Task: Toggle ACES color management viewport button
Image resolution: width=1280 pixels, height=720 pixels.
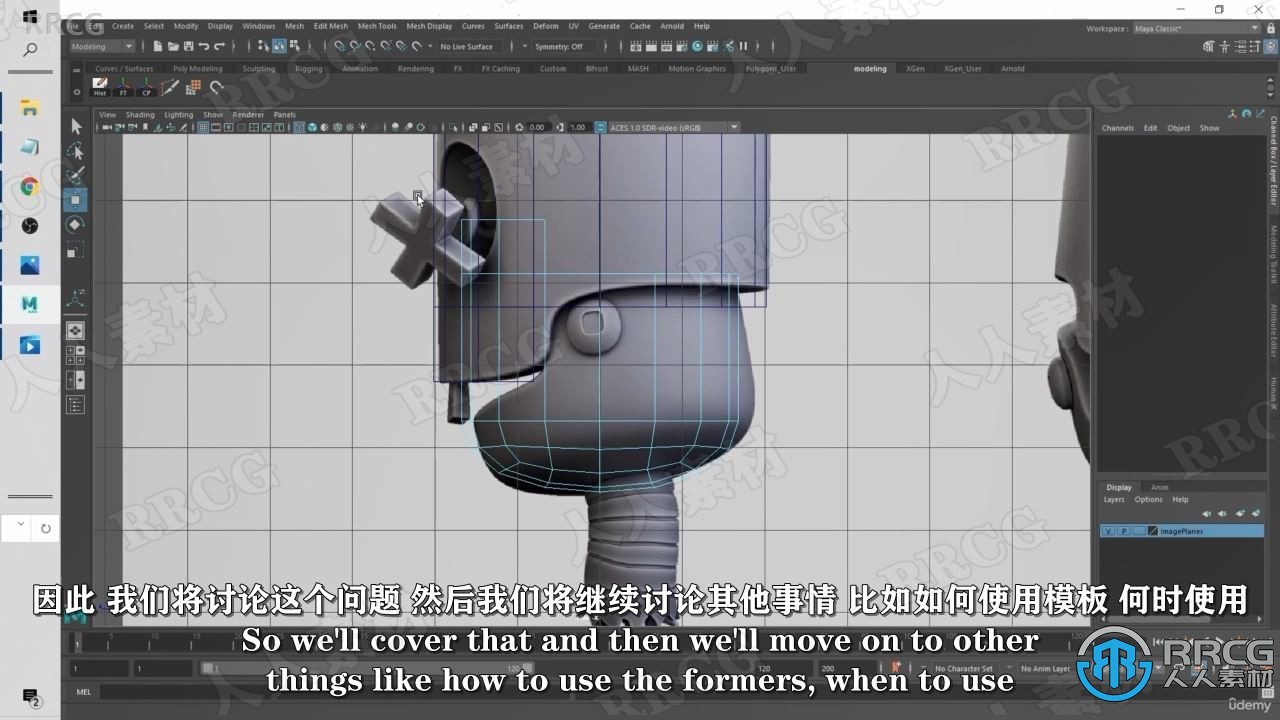Action: point(600,127)
